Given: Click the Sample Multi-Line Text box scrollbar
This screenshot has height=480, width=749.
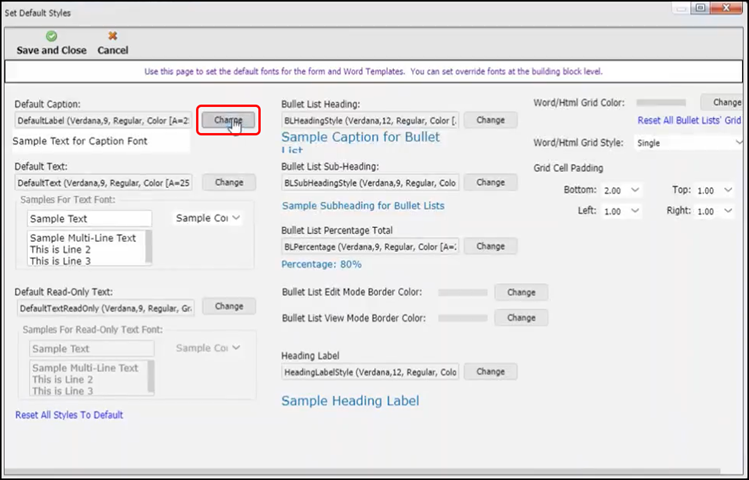Looking at the screenshot, I should (x=149, y=247).
